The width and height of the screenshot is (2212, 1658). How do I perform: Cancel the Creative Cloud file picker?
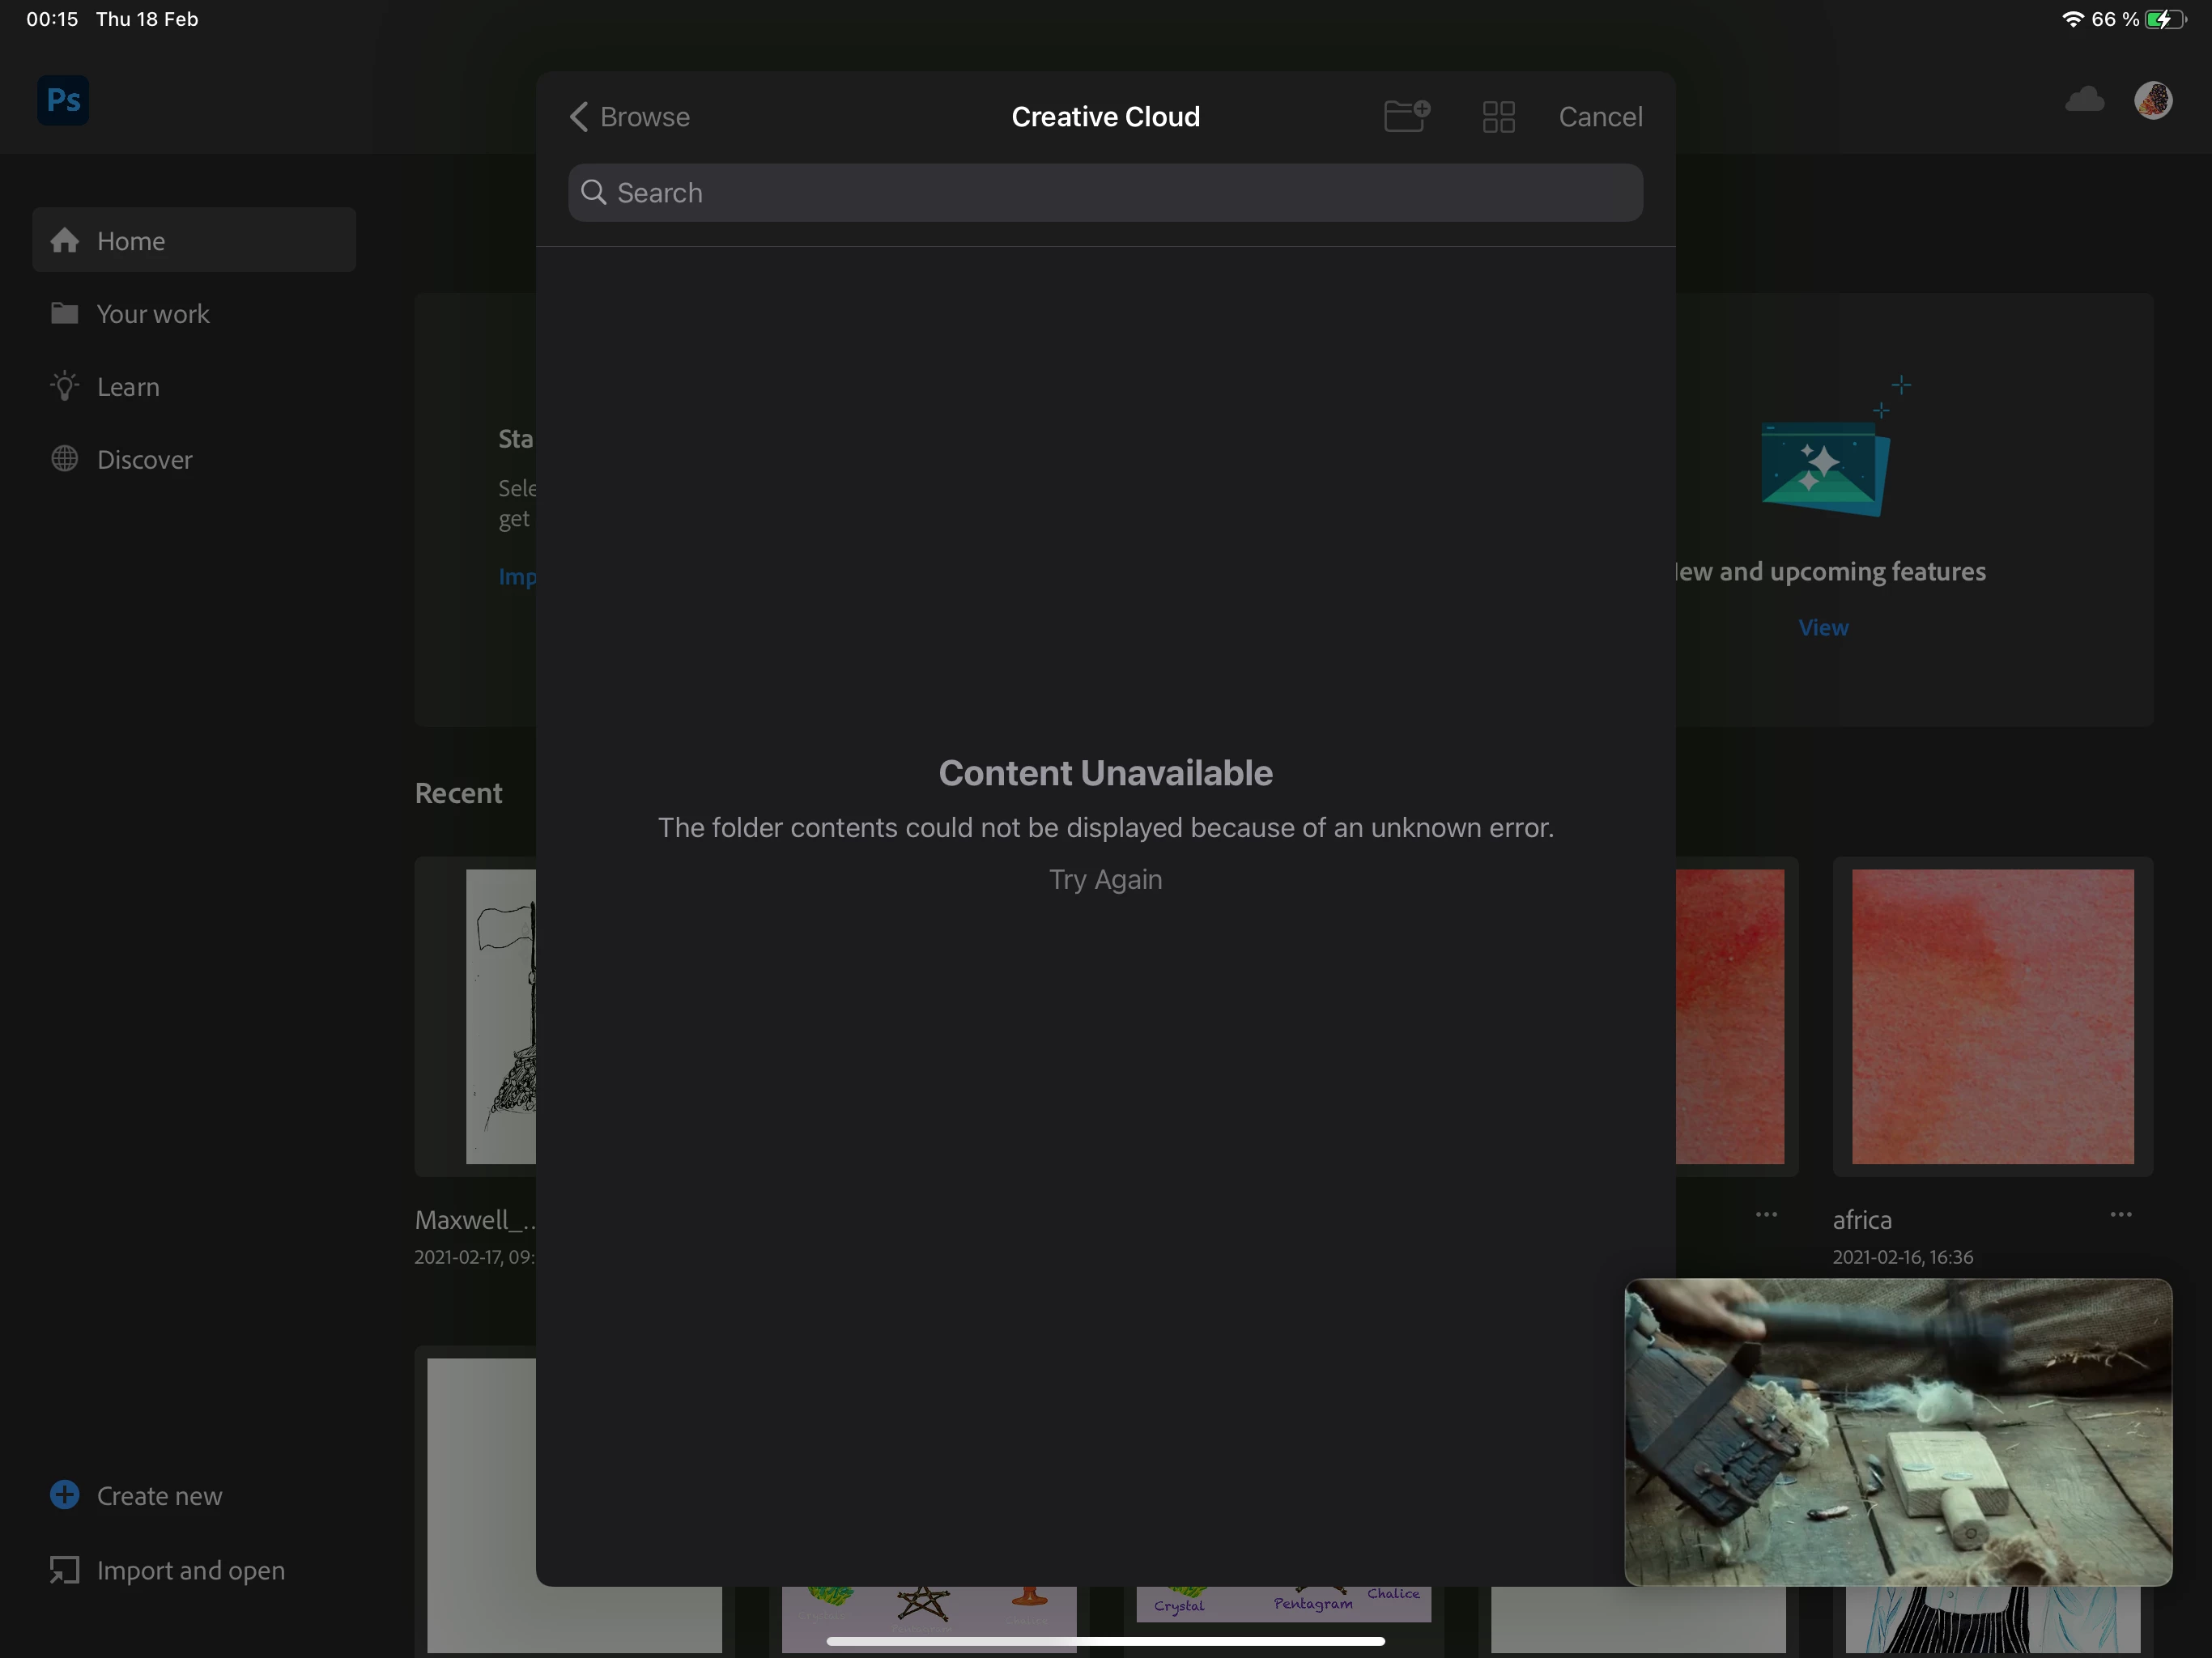(1599, 117)
